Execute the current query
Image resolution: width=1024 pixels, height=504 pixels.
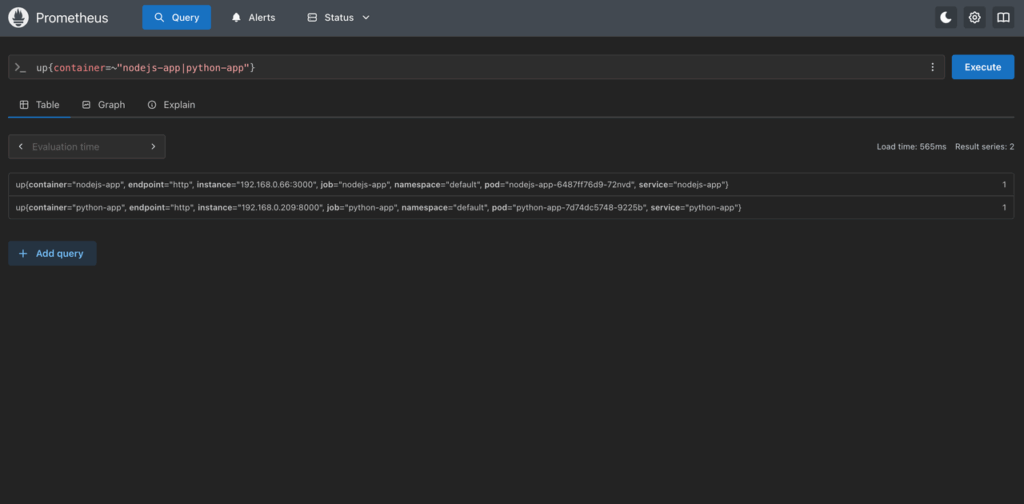coord(983,67)
